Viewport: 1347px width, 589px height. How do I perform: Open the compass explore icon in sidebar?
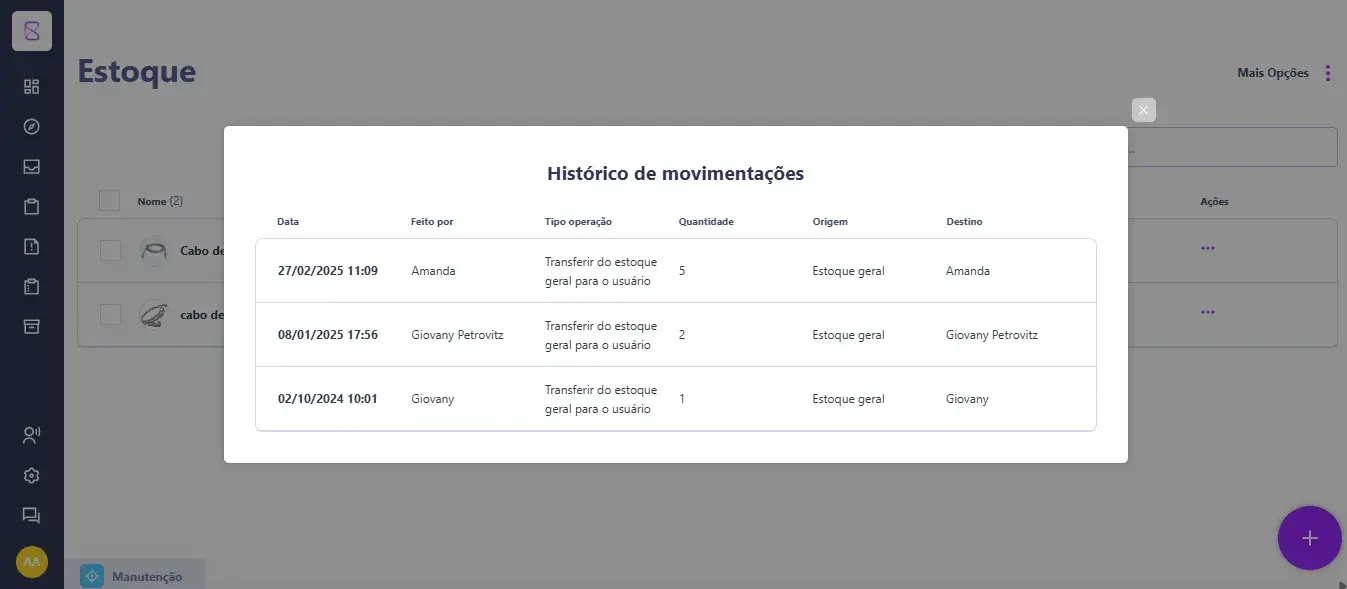coord(31,127)
